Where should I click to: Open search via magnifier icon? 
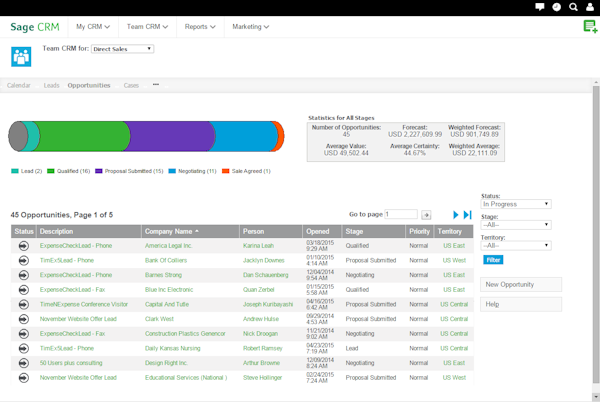click(574, 7)
